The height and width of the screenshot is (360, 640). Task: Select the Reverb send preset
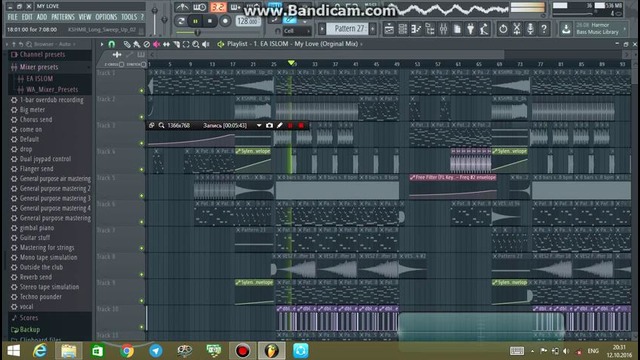[36, 277]
